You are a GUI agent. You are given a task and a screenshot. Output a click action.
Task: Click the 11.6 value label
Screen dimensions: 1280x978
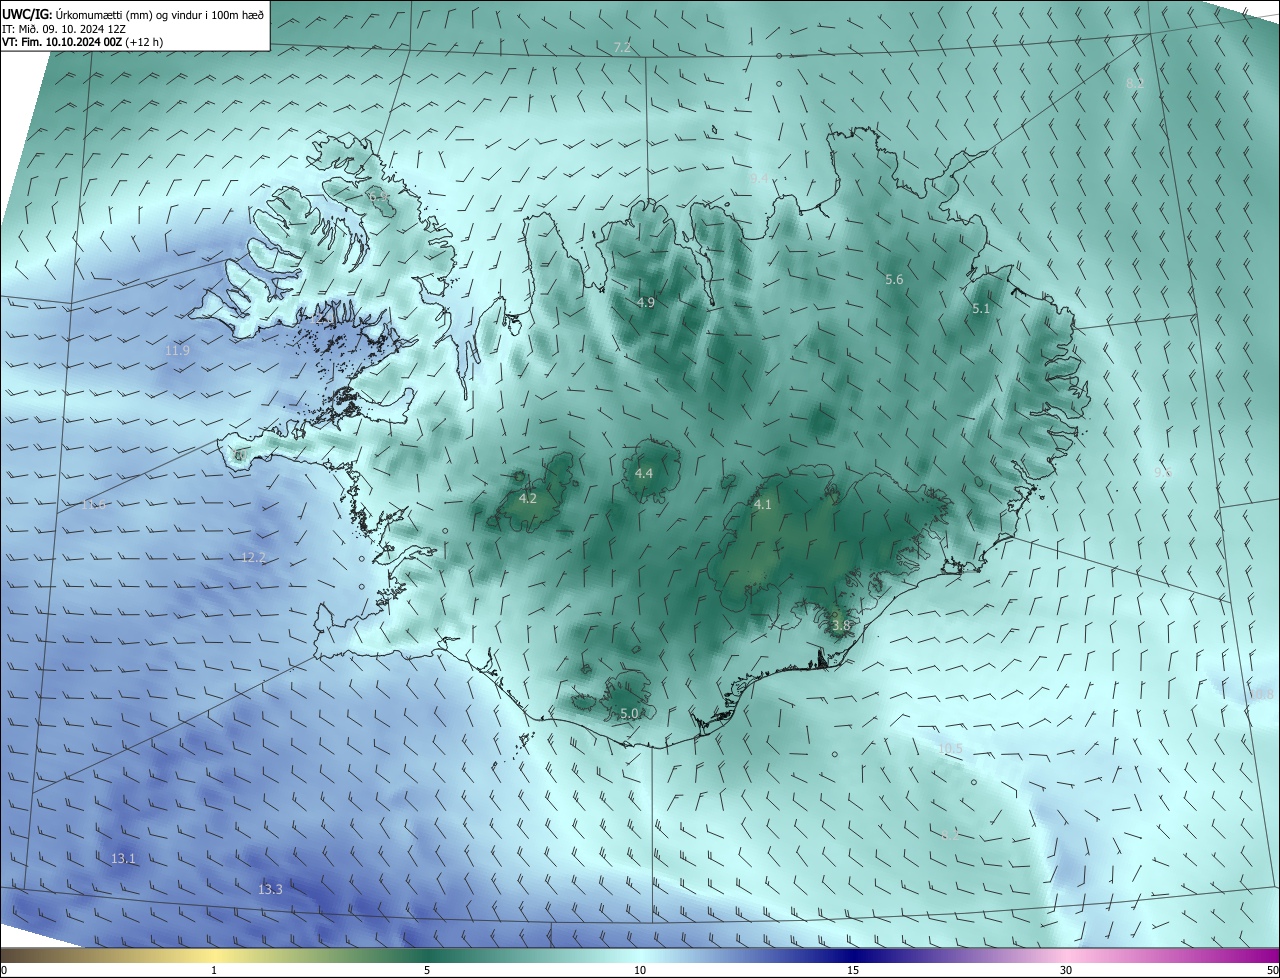pos(94,505)
